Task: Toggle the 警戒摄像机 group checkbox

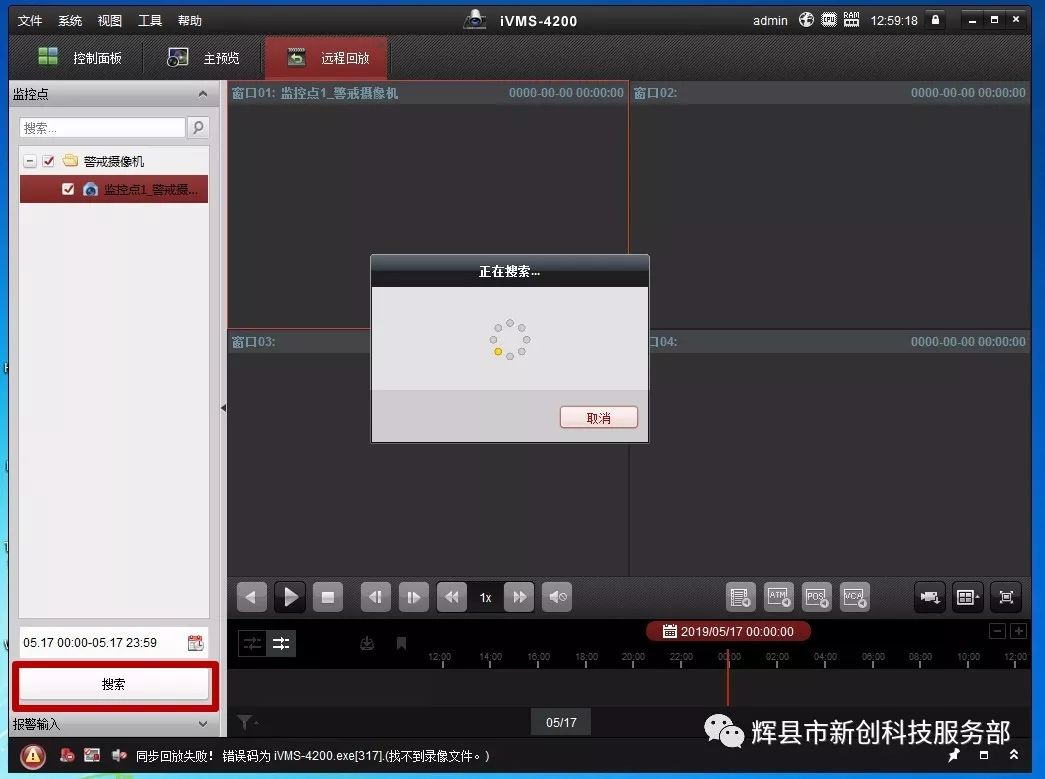Action: click(48, 161)
